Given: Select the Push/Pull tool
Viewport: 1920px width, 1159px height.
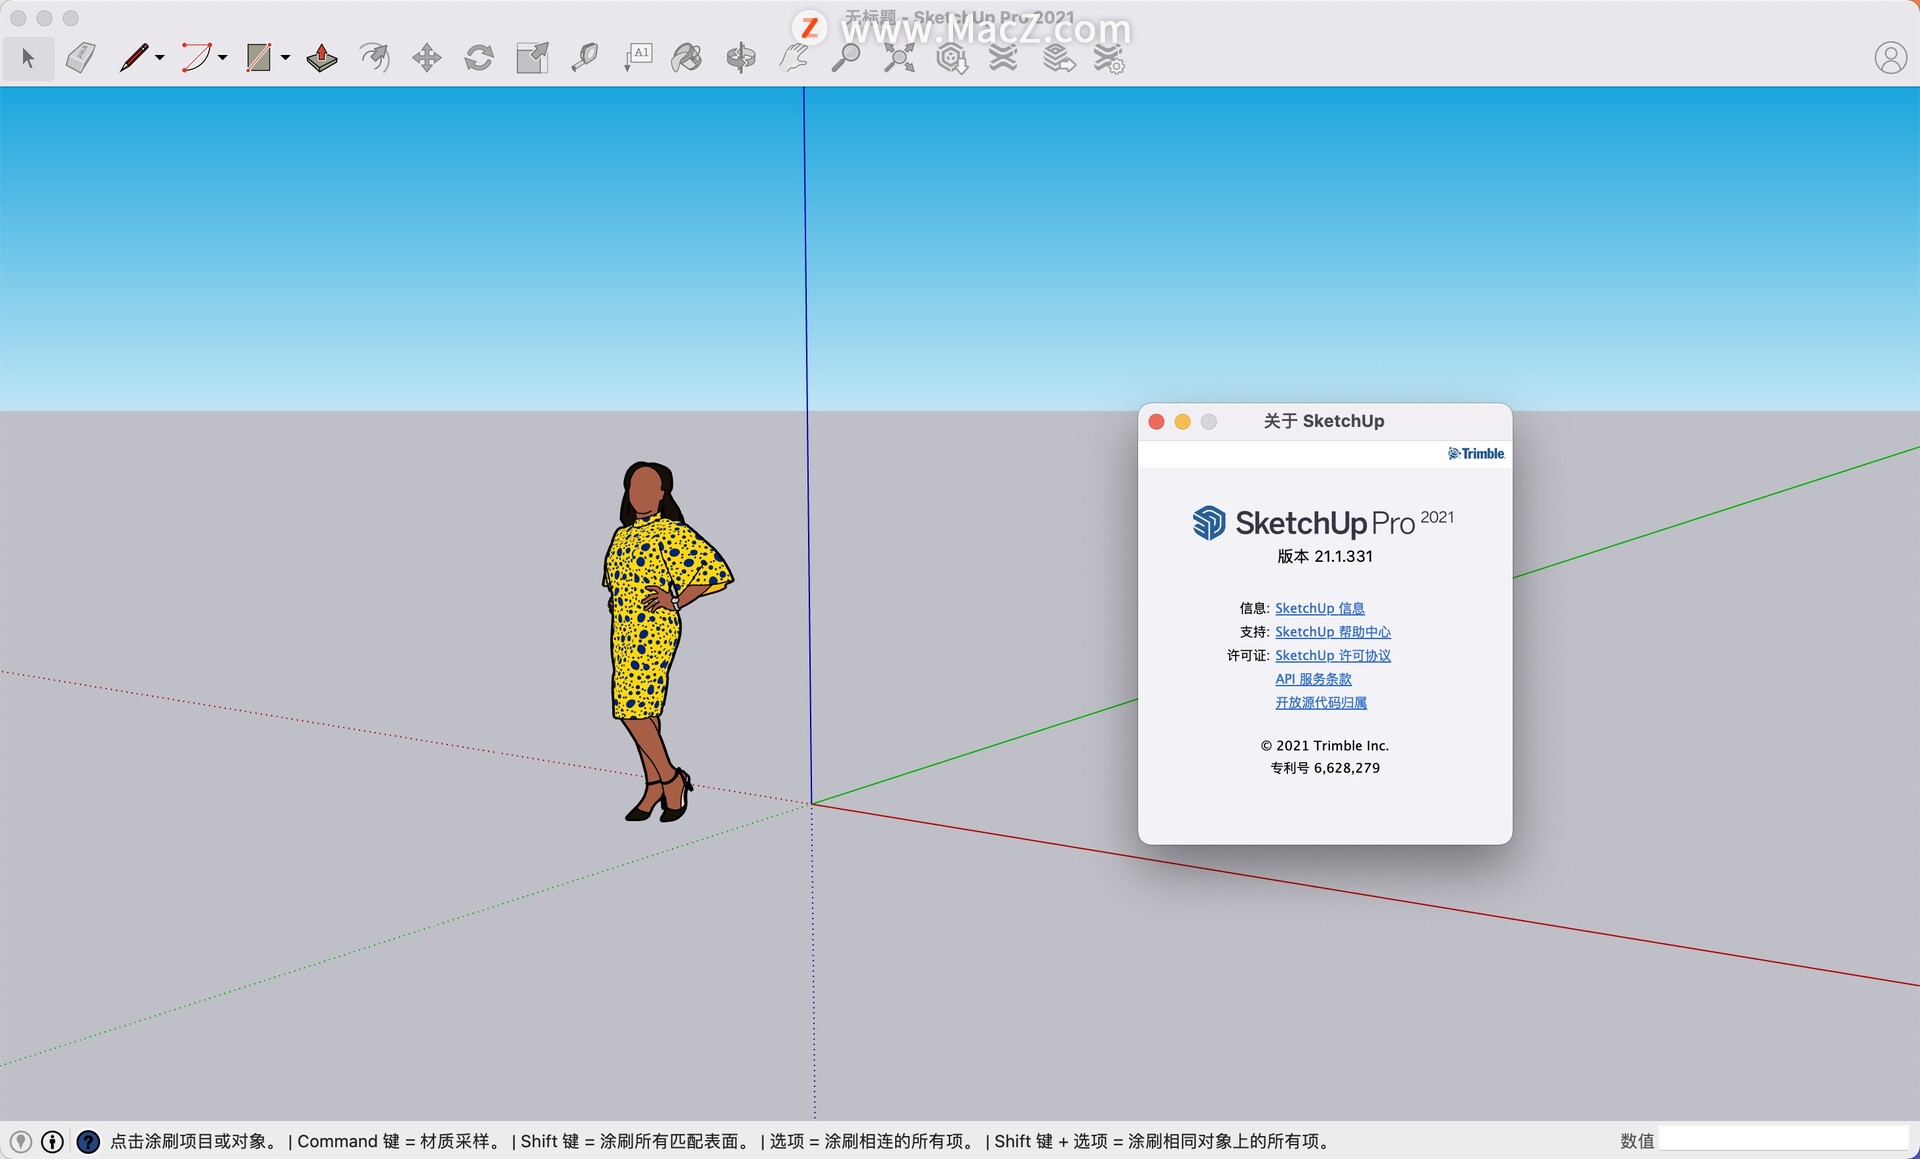Looking at the screenshot, I should click(x=322, y=58).
